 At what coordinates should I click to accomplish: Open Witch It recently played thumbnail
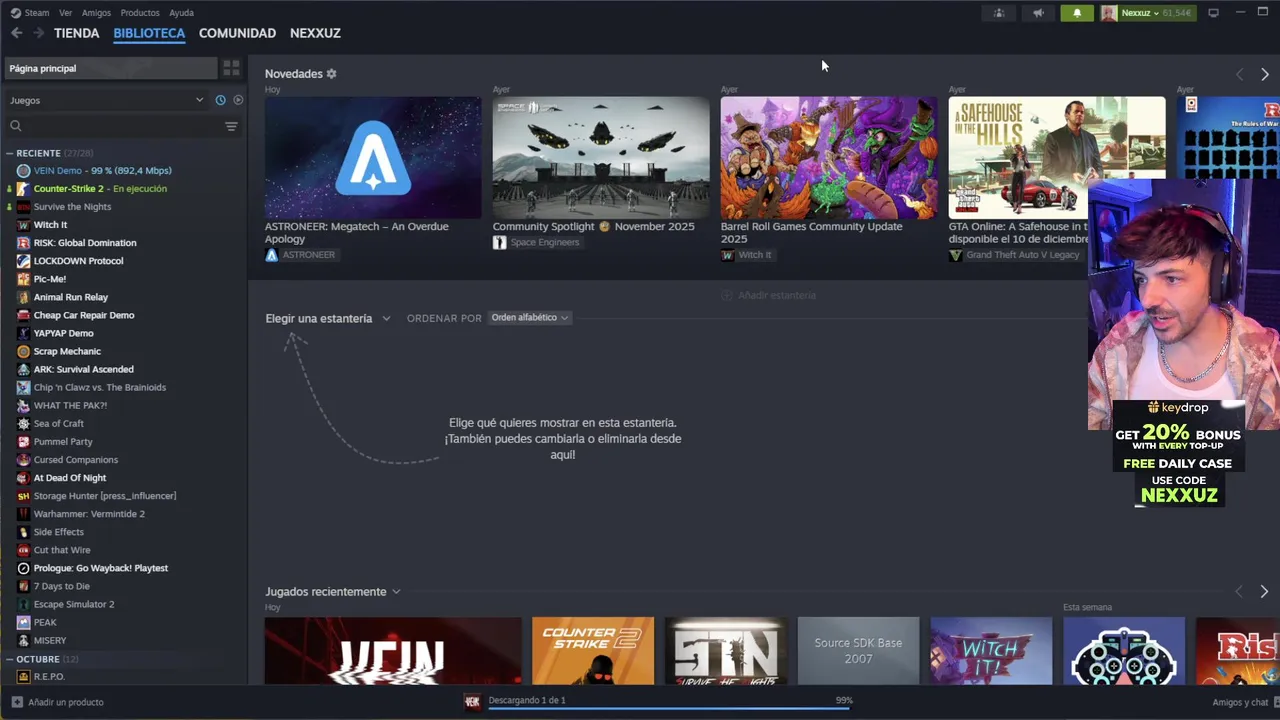pos(991,651)
